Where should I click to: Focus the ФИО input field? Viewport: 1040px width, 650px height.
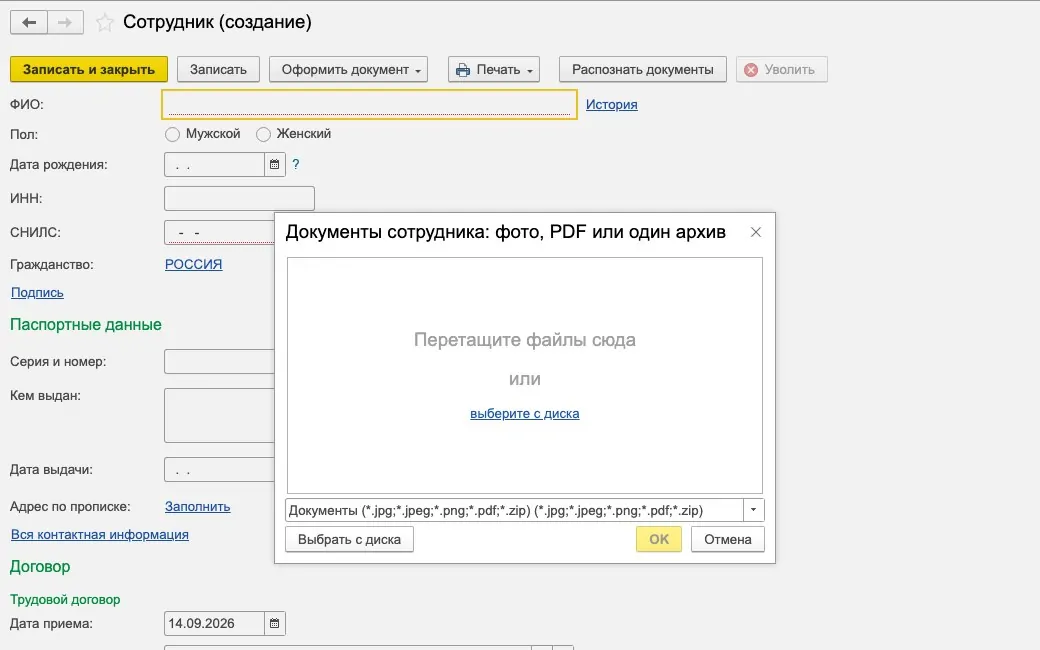click(369, 105)
